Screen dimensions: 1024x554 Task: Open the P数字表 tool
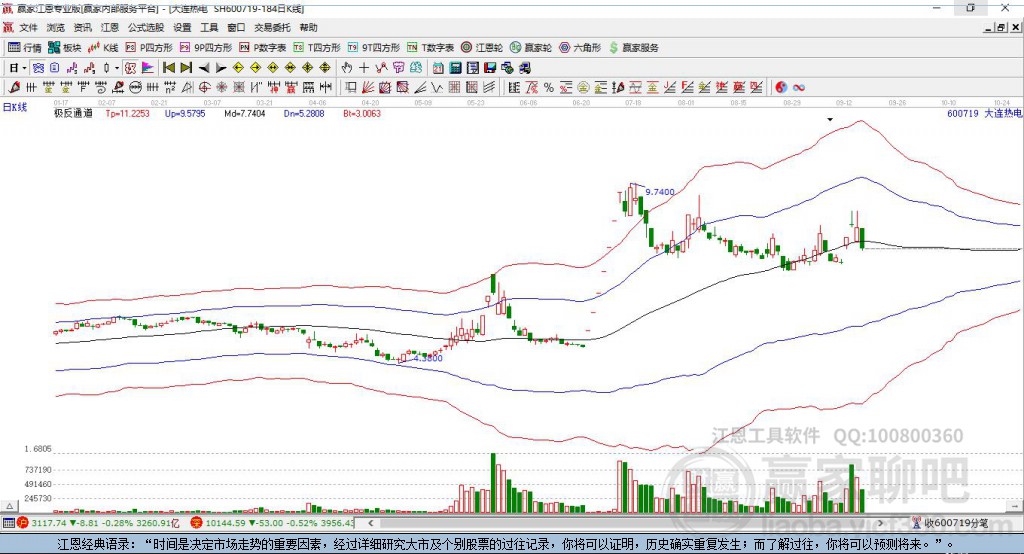point(263,48)
